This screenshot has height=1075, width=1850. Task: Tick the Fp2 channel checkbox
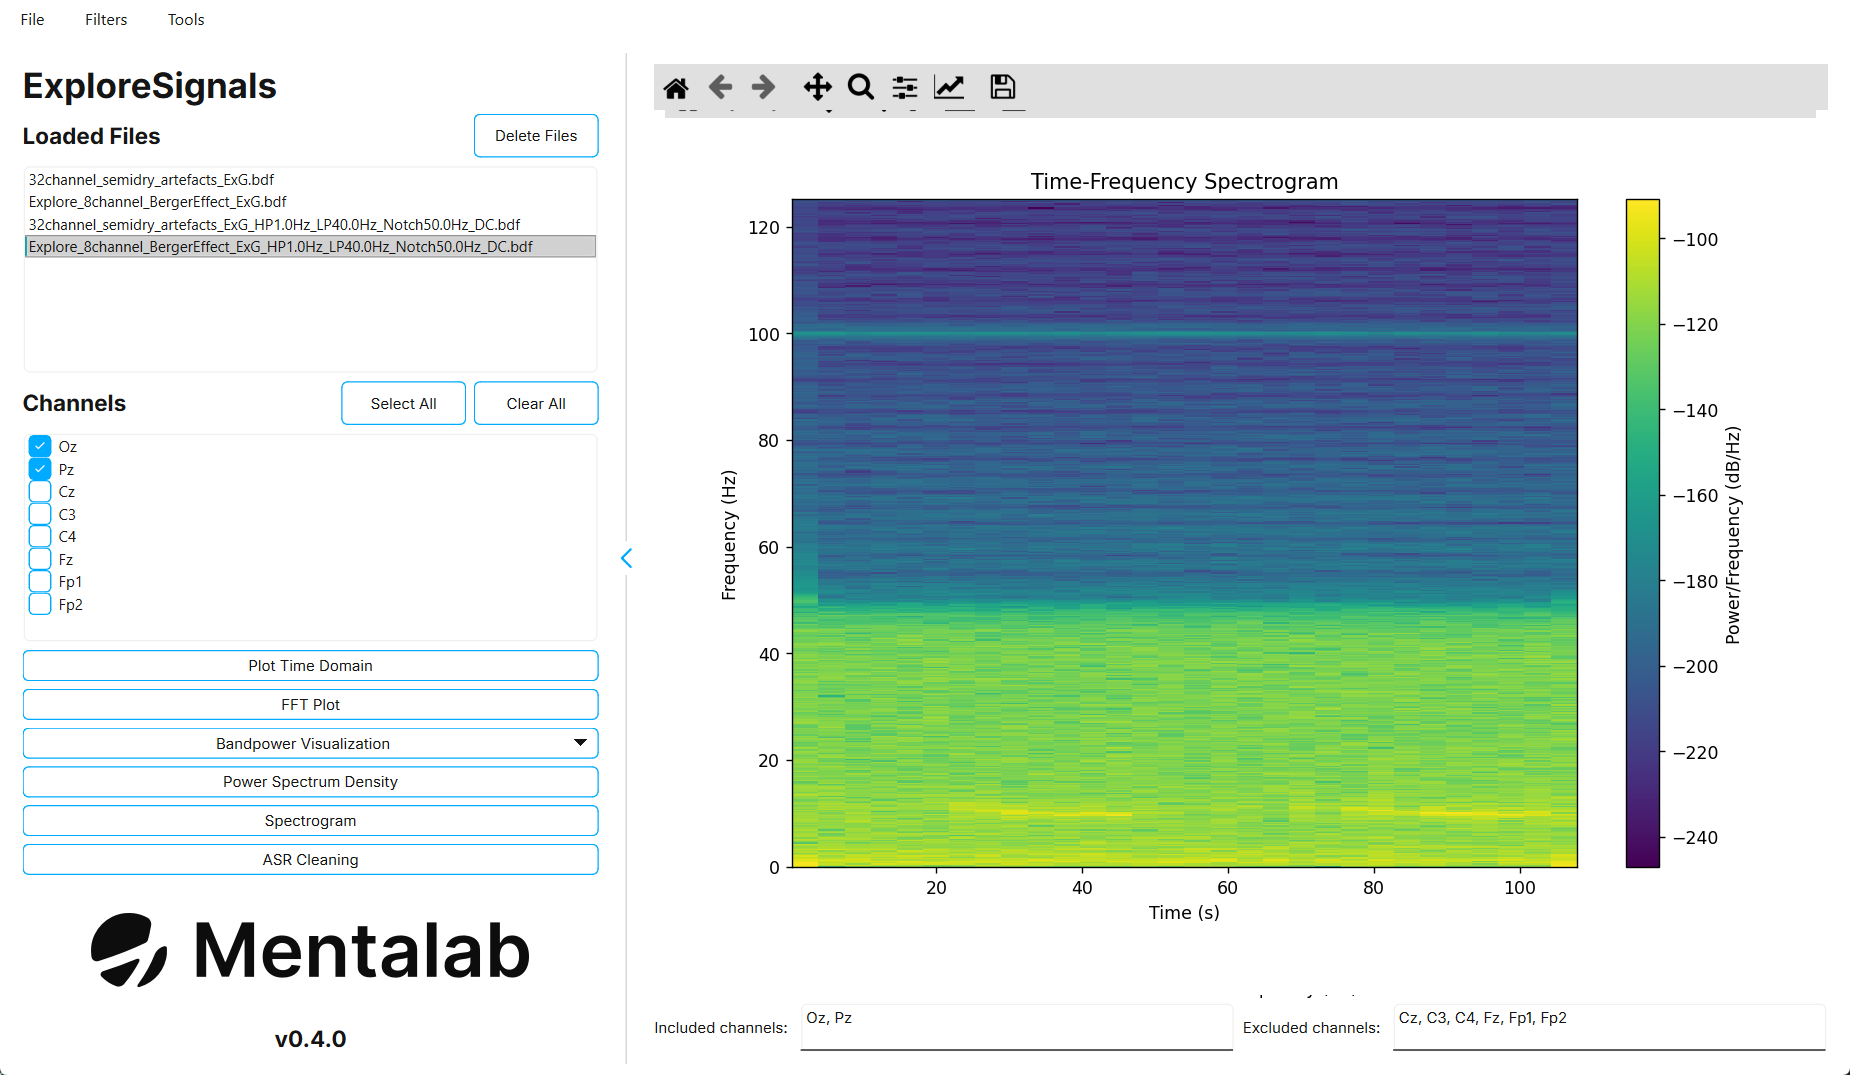[40, 604]
